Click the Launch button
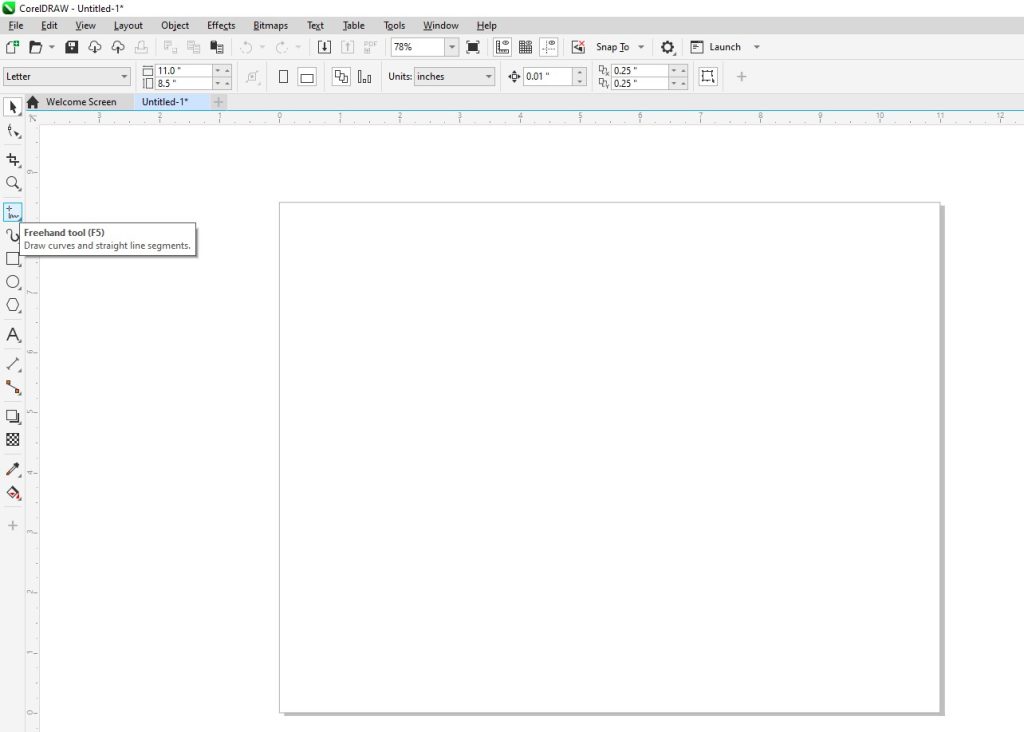Screen dimensions: 1024x732 (724, 46)
